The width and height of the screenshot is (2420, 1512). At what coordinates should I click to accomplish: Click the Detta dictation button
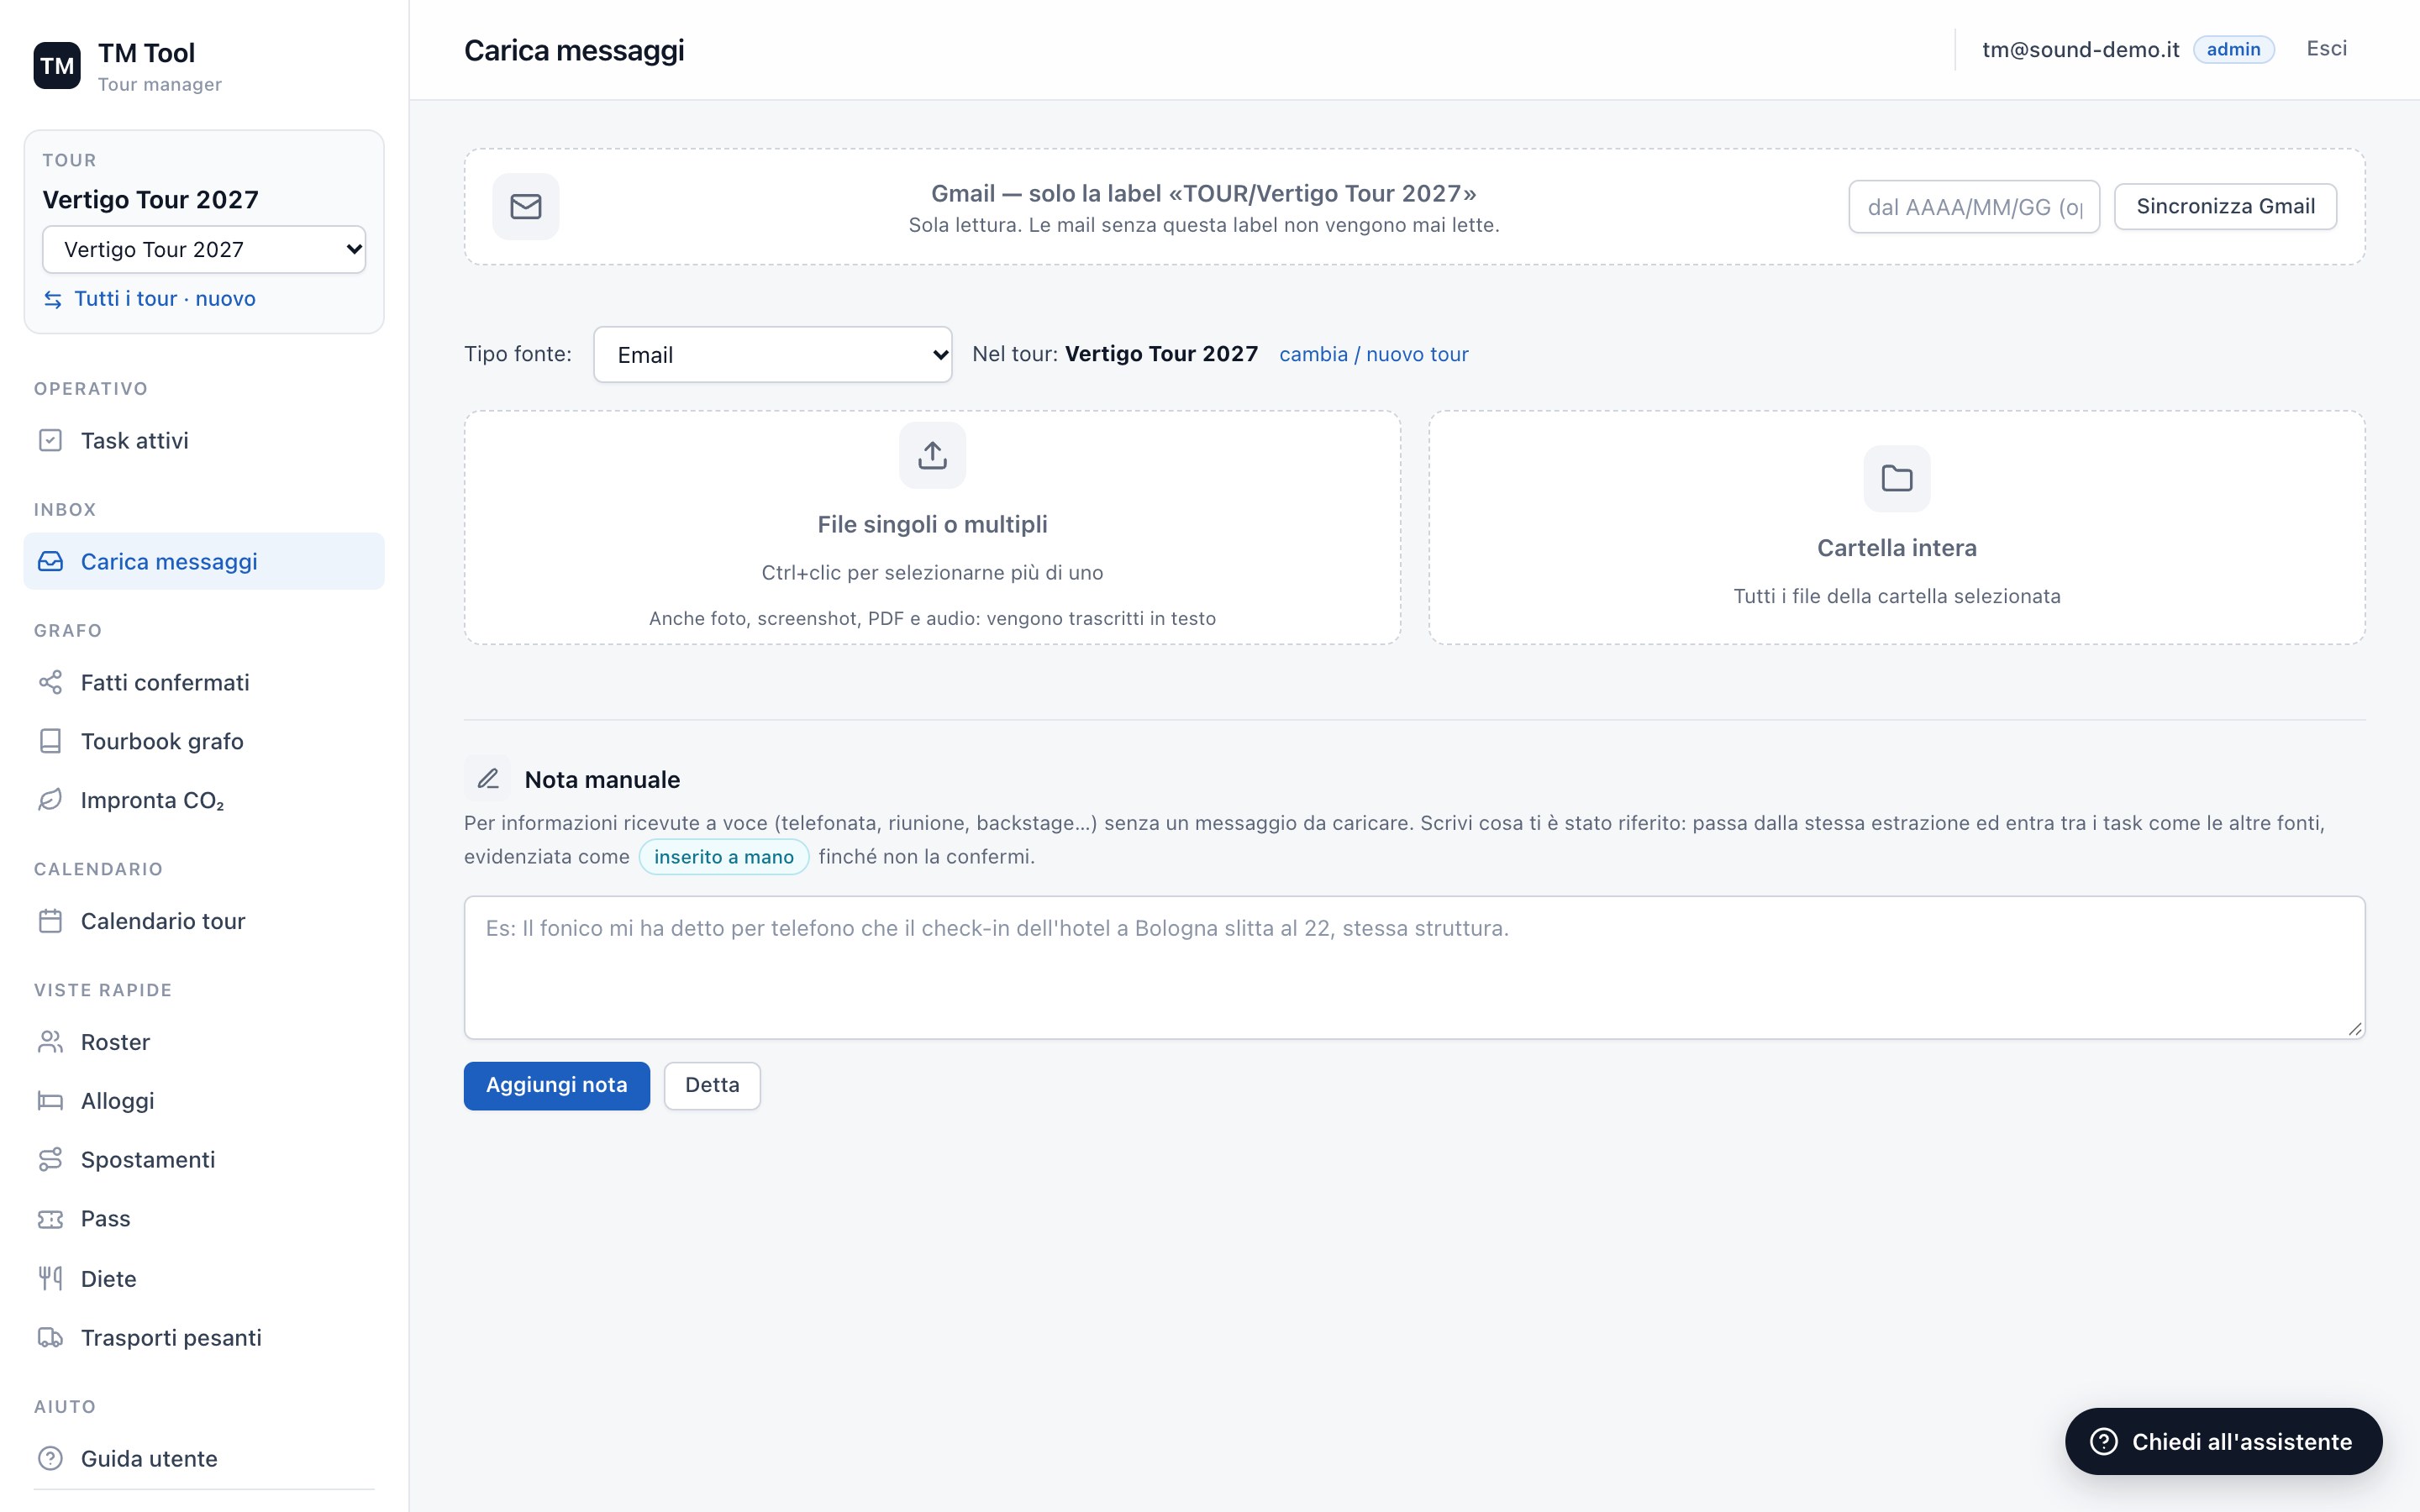tap(712, 1085)
